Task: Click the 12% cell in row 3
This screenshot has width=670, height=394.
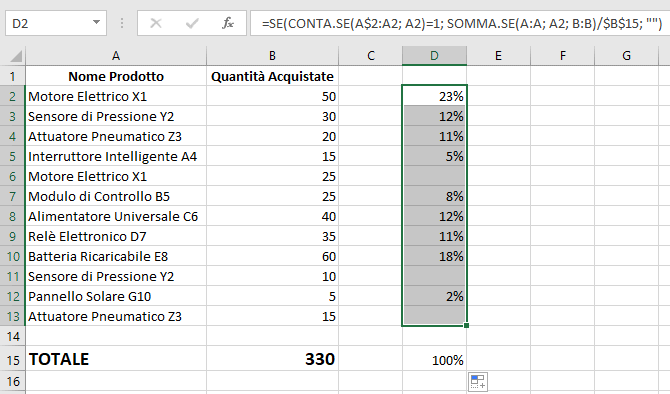Action: [434, 116]
